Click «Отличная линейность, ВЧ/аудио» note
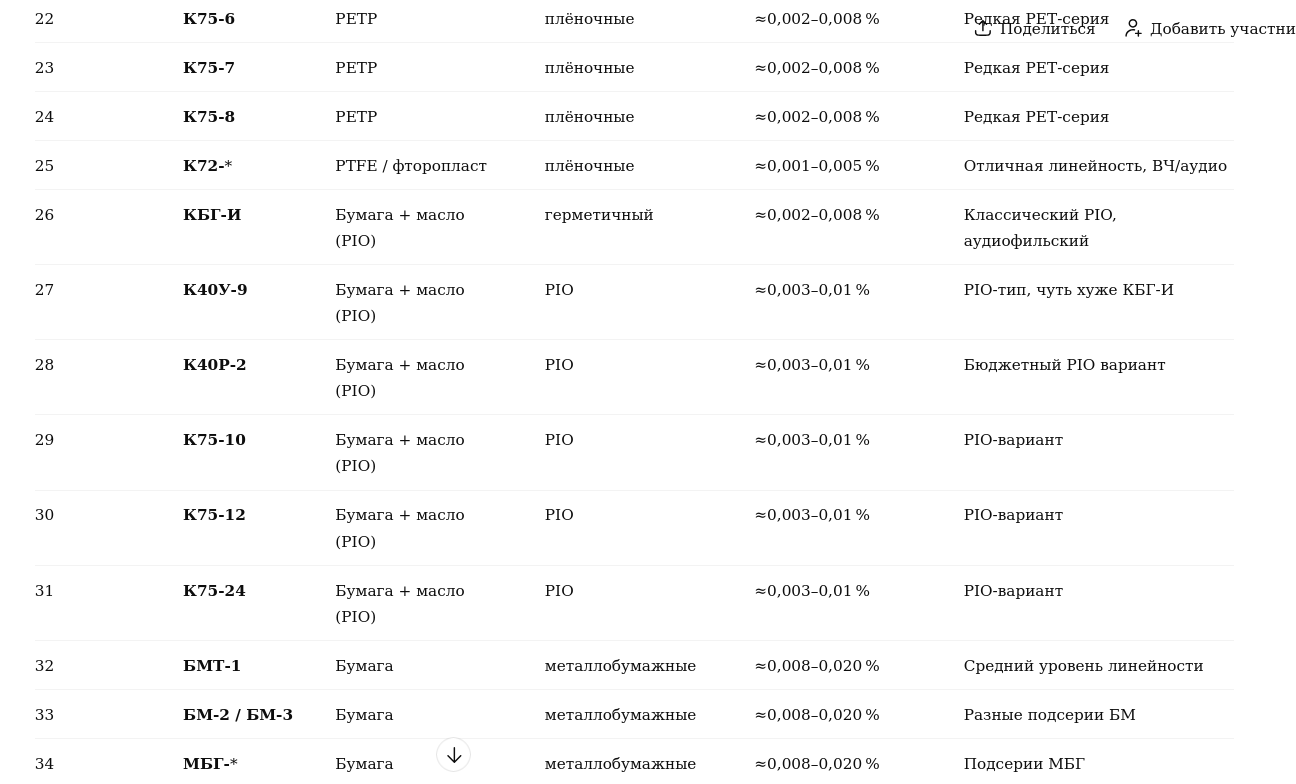The image size is (1296, 784). (x=1095, y=167)
